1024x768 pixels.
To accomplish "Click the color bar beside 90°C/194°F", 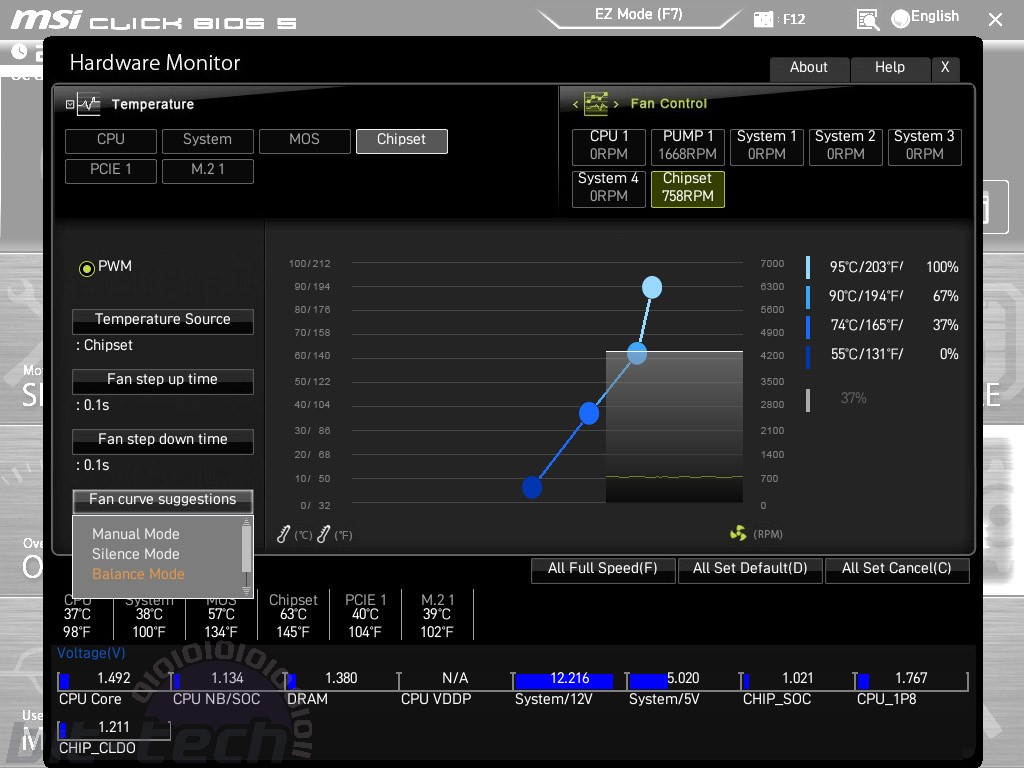I will (808, 296).
